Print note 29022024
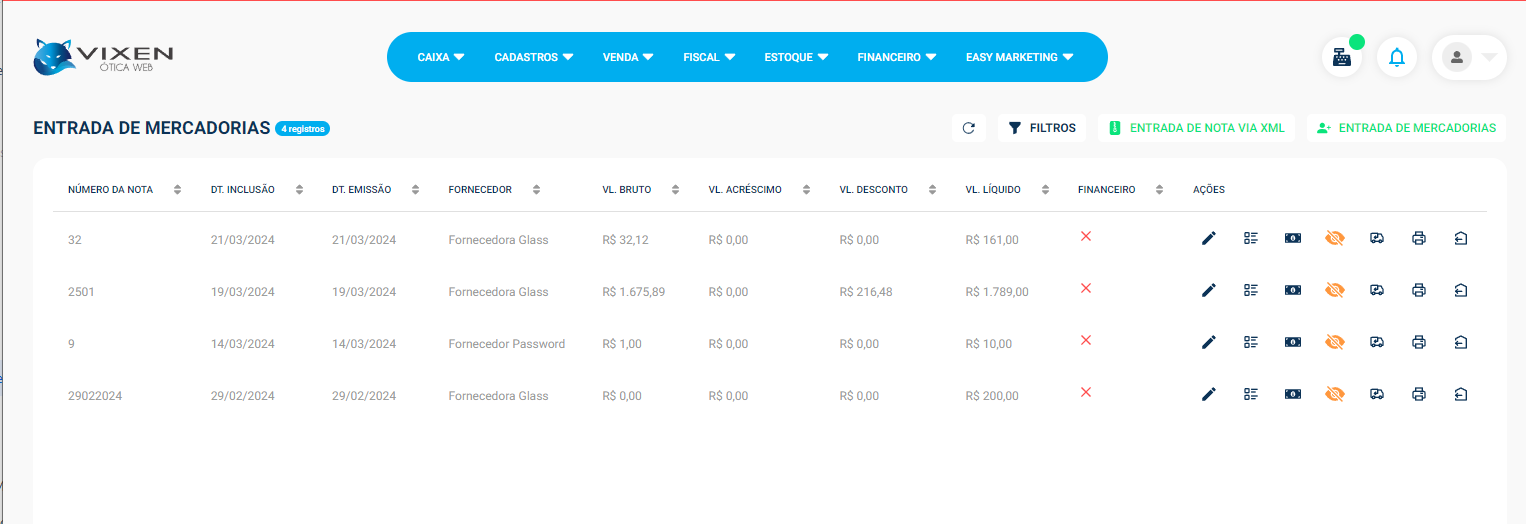Image resolution: width=1526 pixels, height=524 pixels. [x=1418, y=394]
